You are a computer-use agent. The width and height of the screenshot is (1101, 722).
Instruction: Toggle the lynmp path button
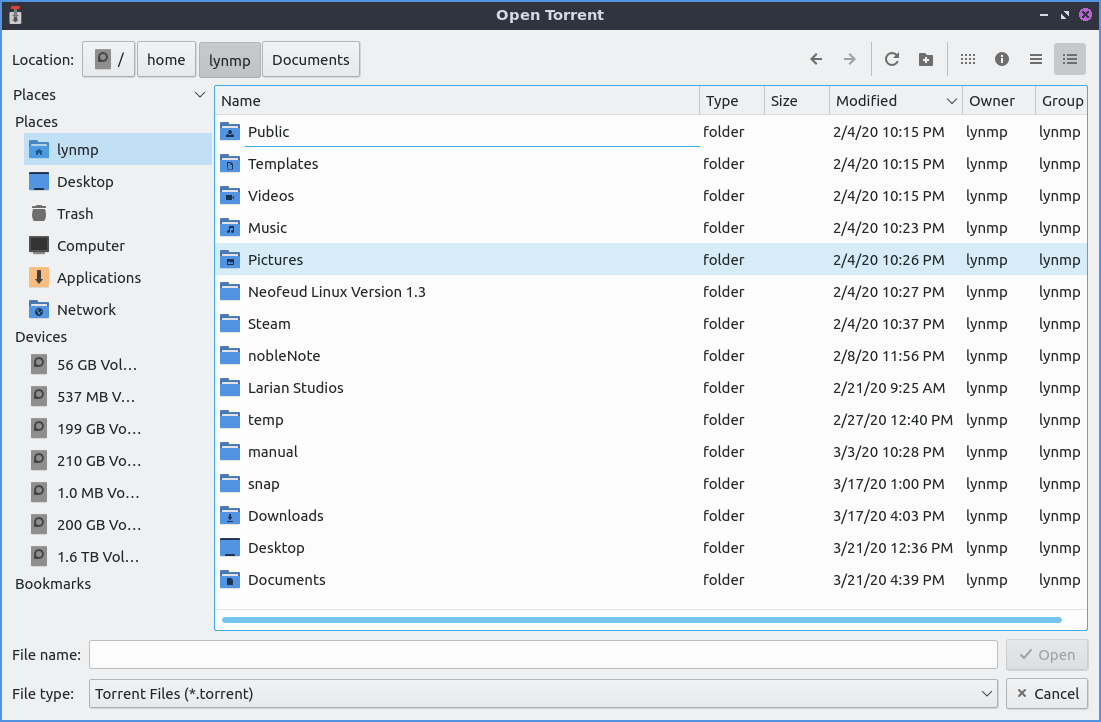coord(230,60)
